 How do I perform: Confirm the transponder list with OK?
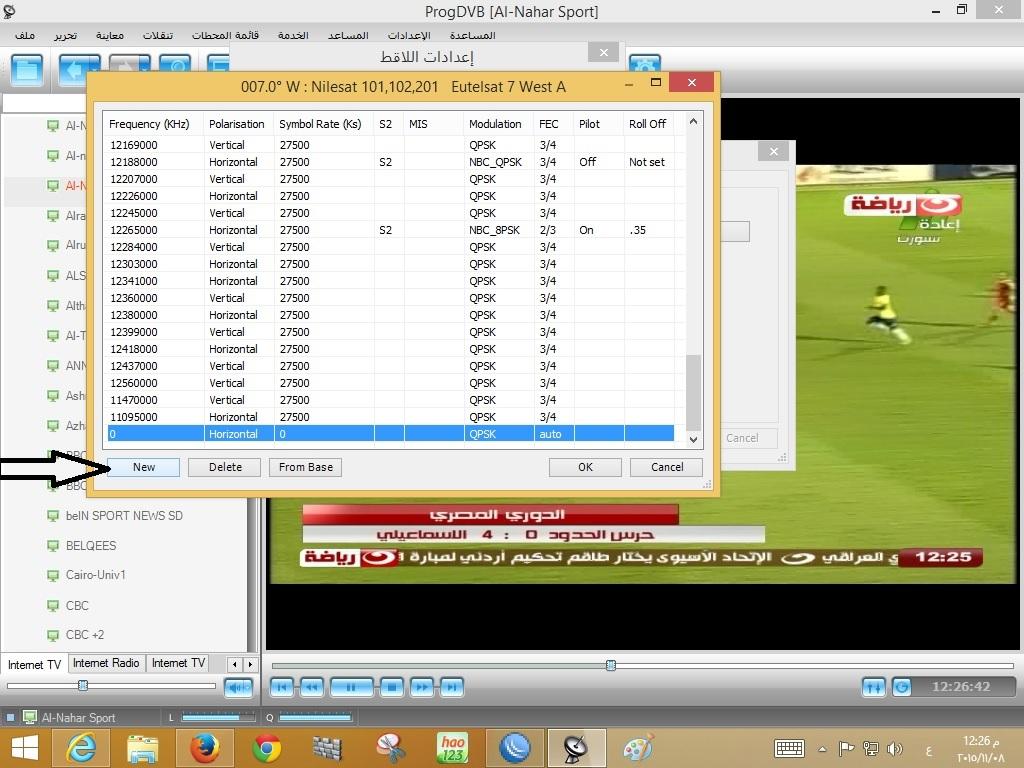[x=585, y=467]
